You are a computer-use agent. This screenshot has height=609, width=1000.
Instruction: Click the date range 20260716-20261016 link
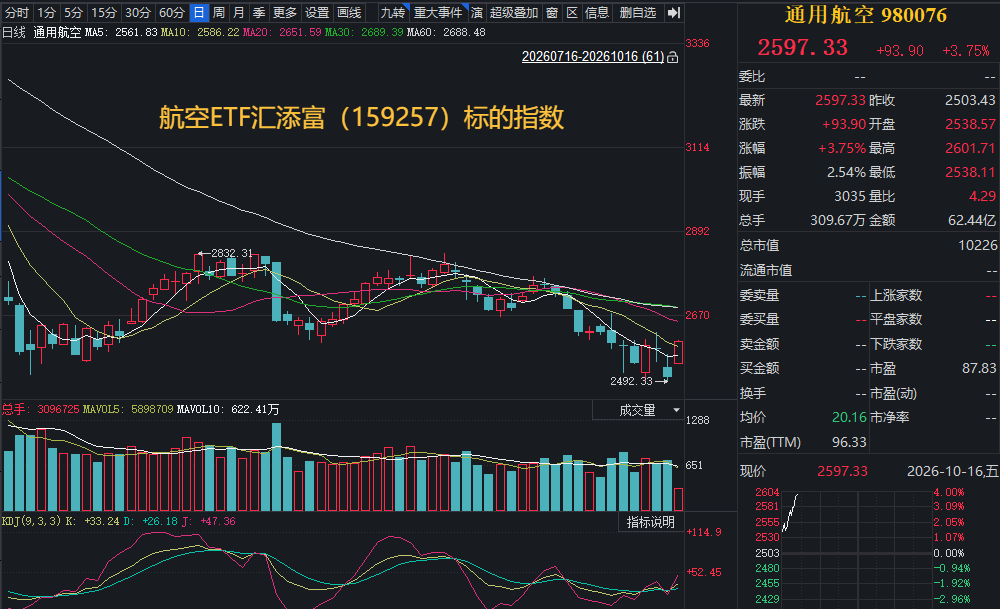tap(592, 57)
